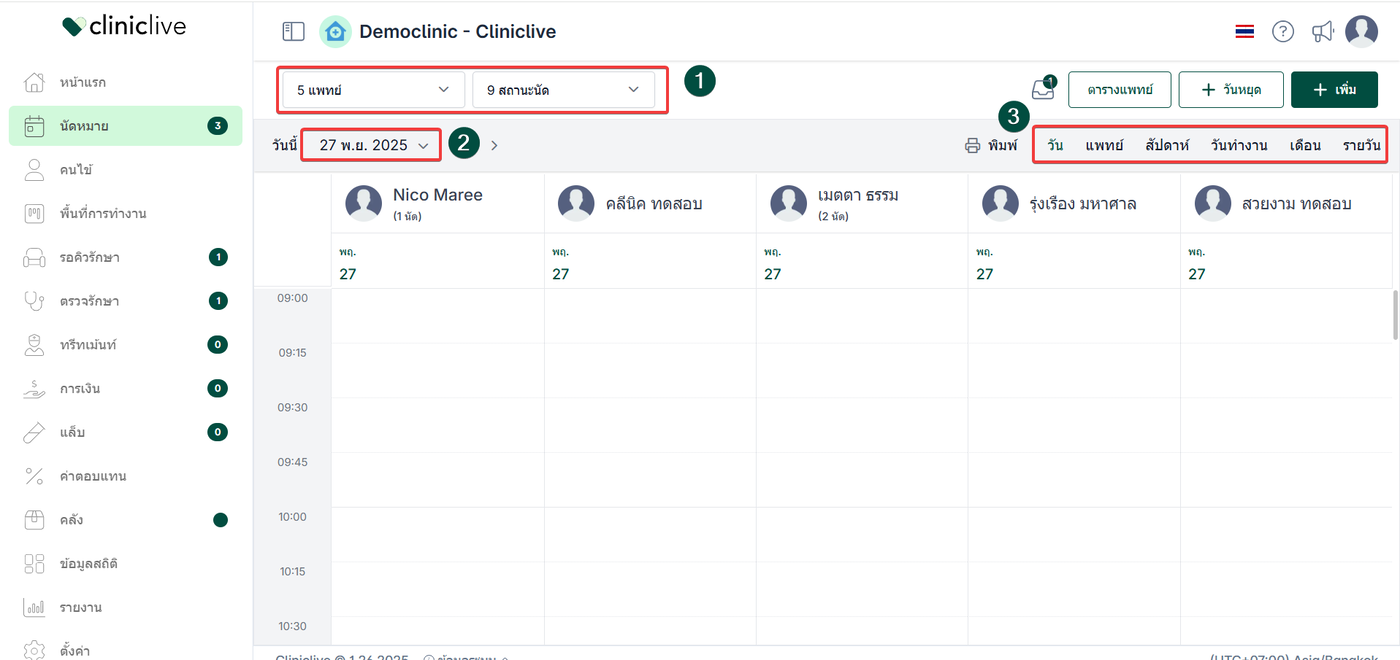Open the user profile avatar
Viewport: 1400px width, 660px height.
(1361, 32)
